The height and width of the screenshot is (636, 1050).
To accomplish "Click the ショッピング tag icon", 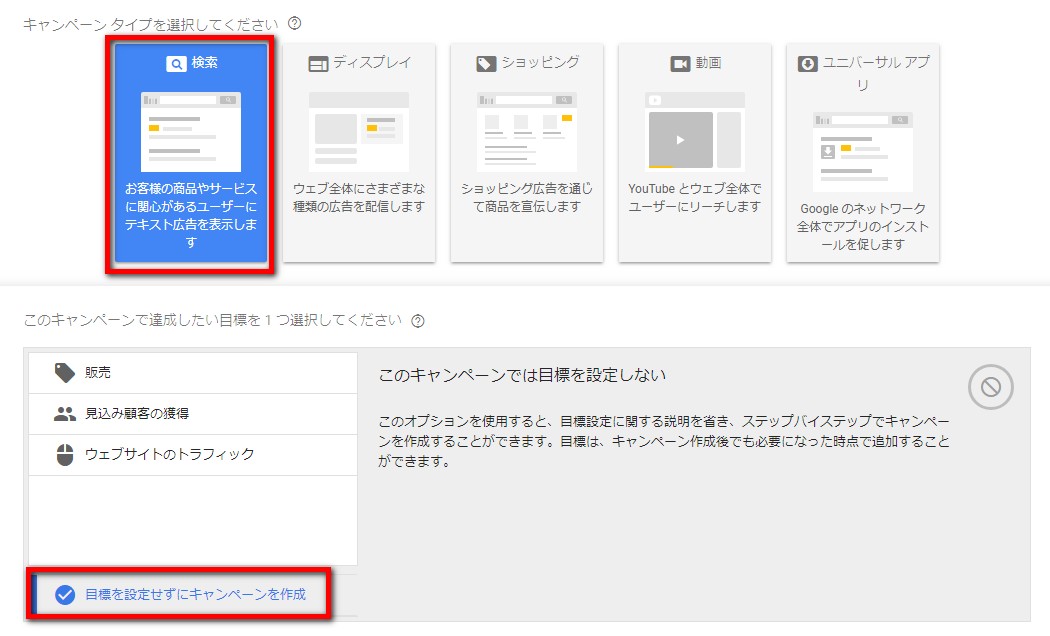I will pos(486,63).
